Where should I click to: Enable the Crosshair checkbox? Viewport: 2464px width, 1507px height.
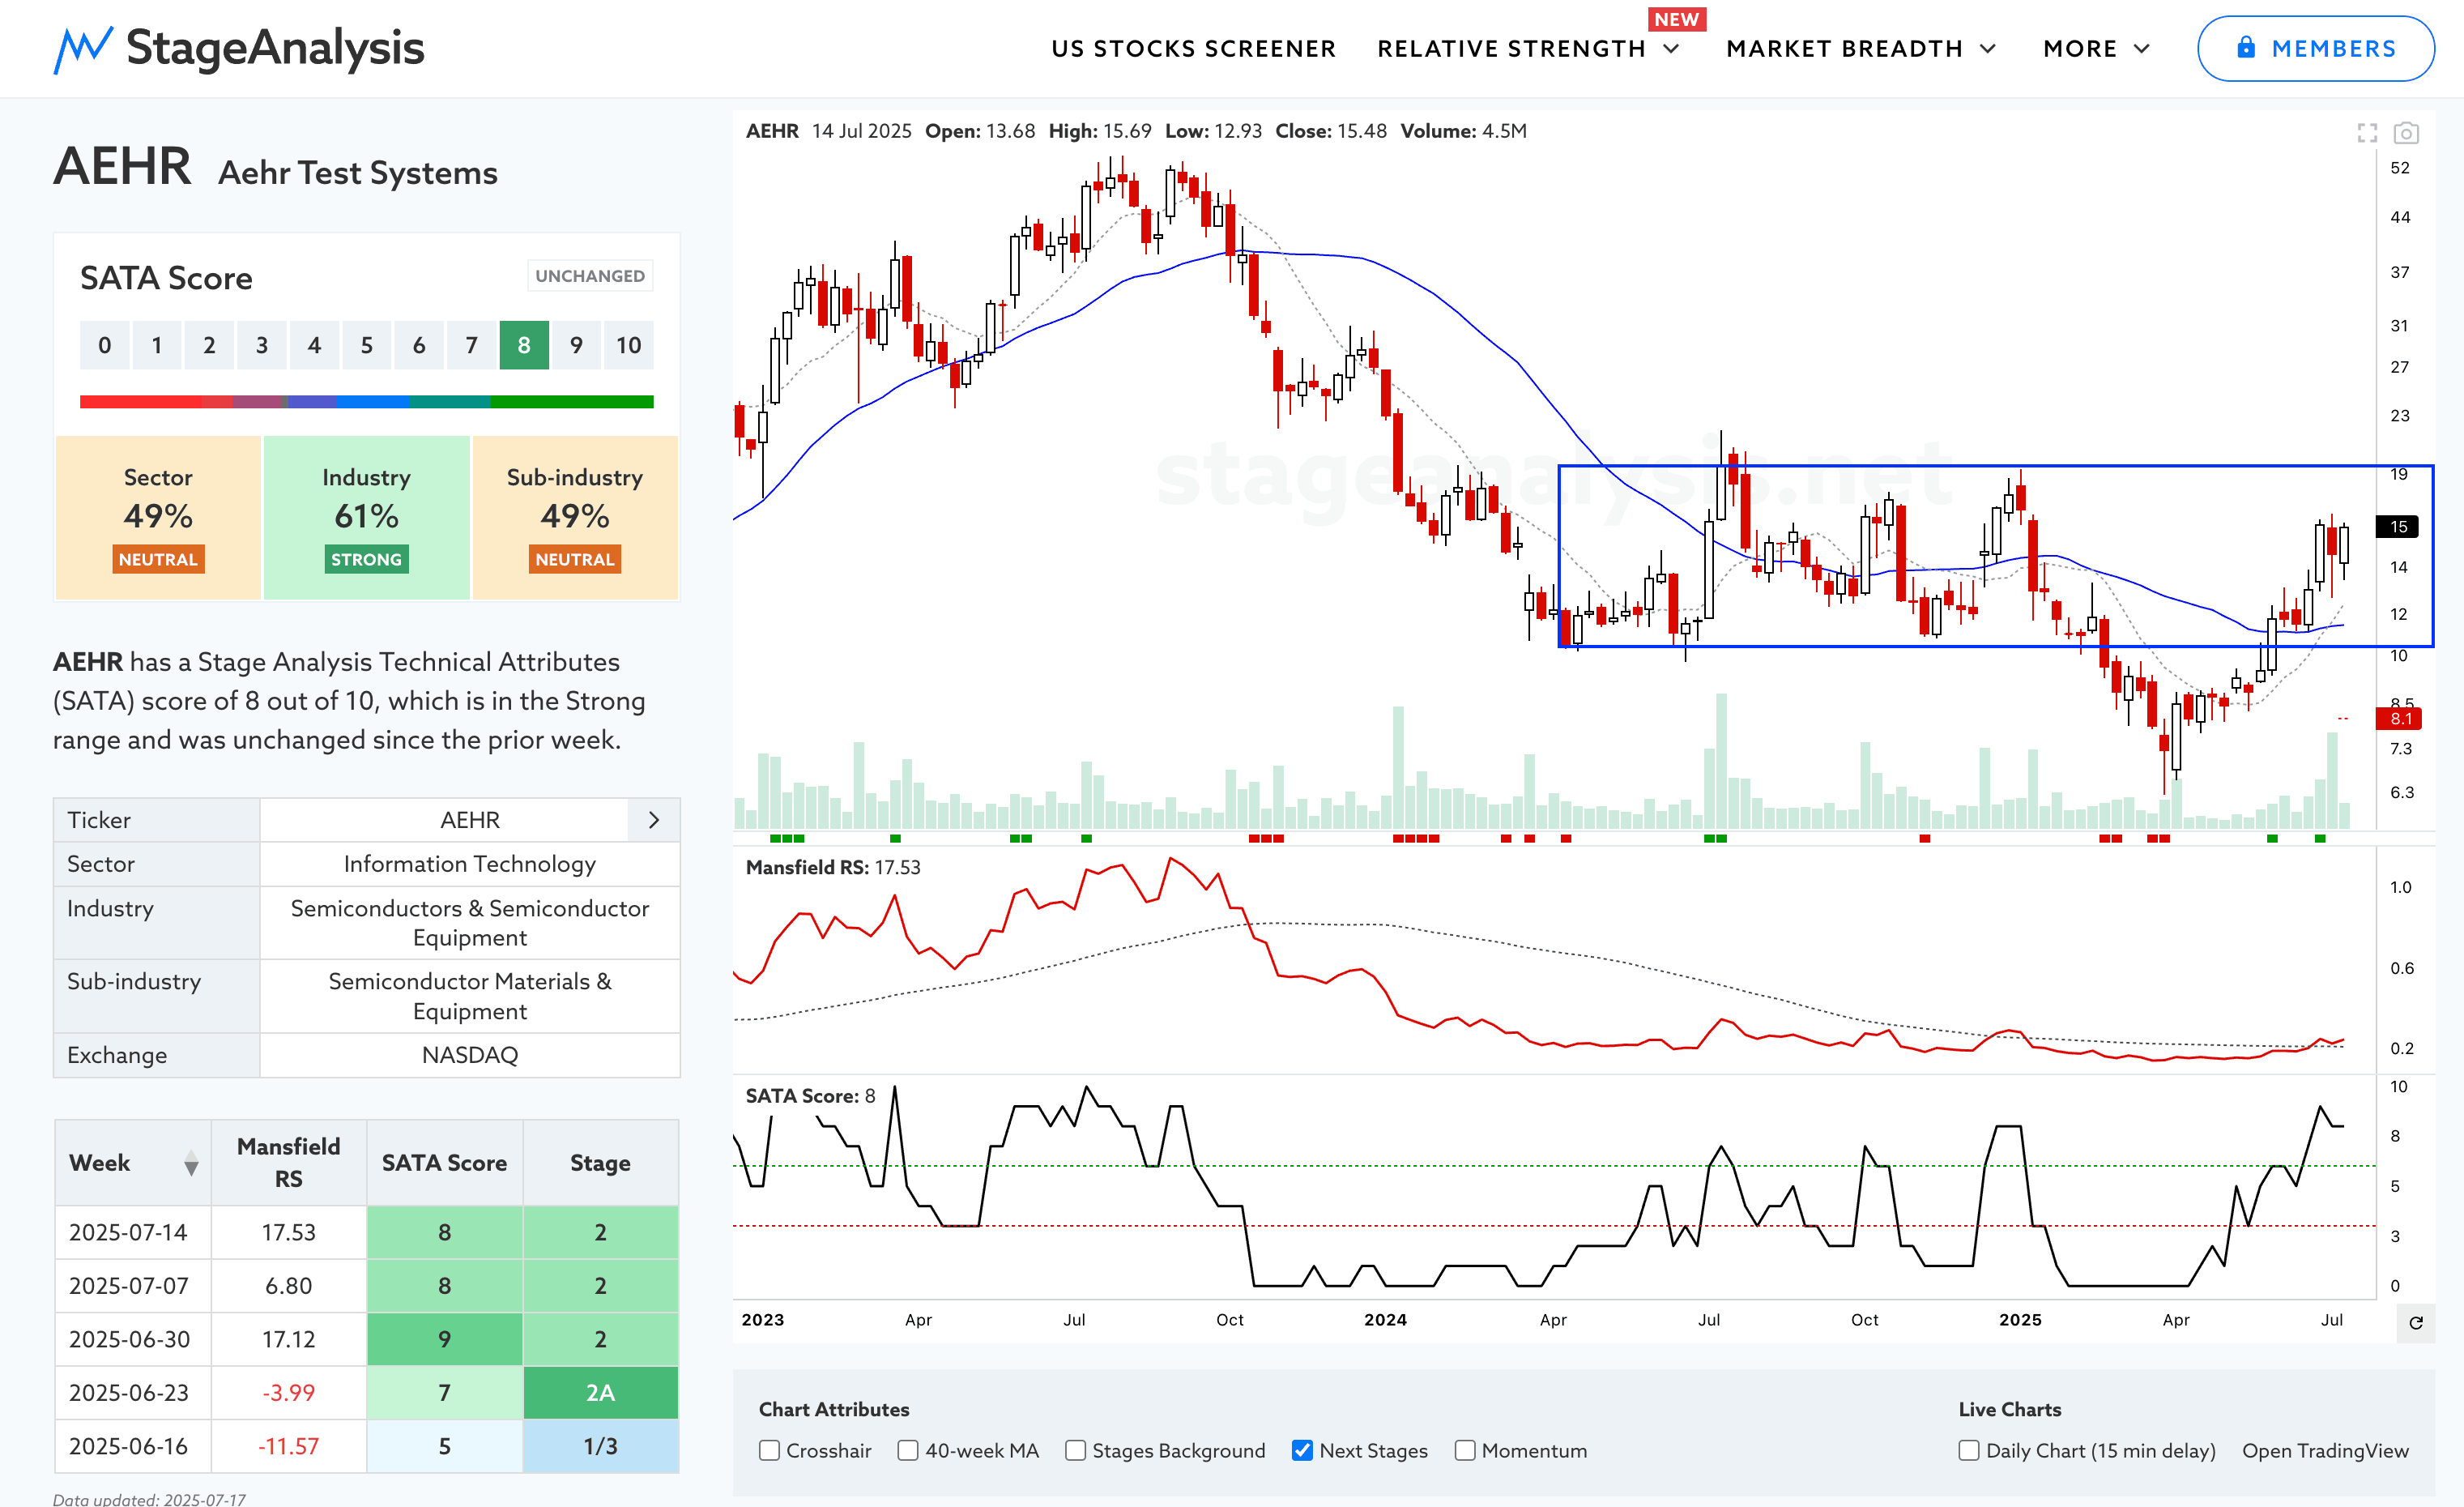(769, 1450)
